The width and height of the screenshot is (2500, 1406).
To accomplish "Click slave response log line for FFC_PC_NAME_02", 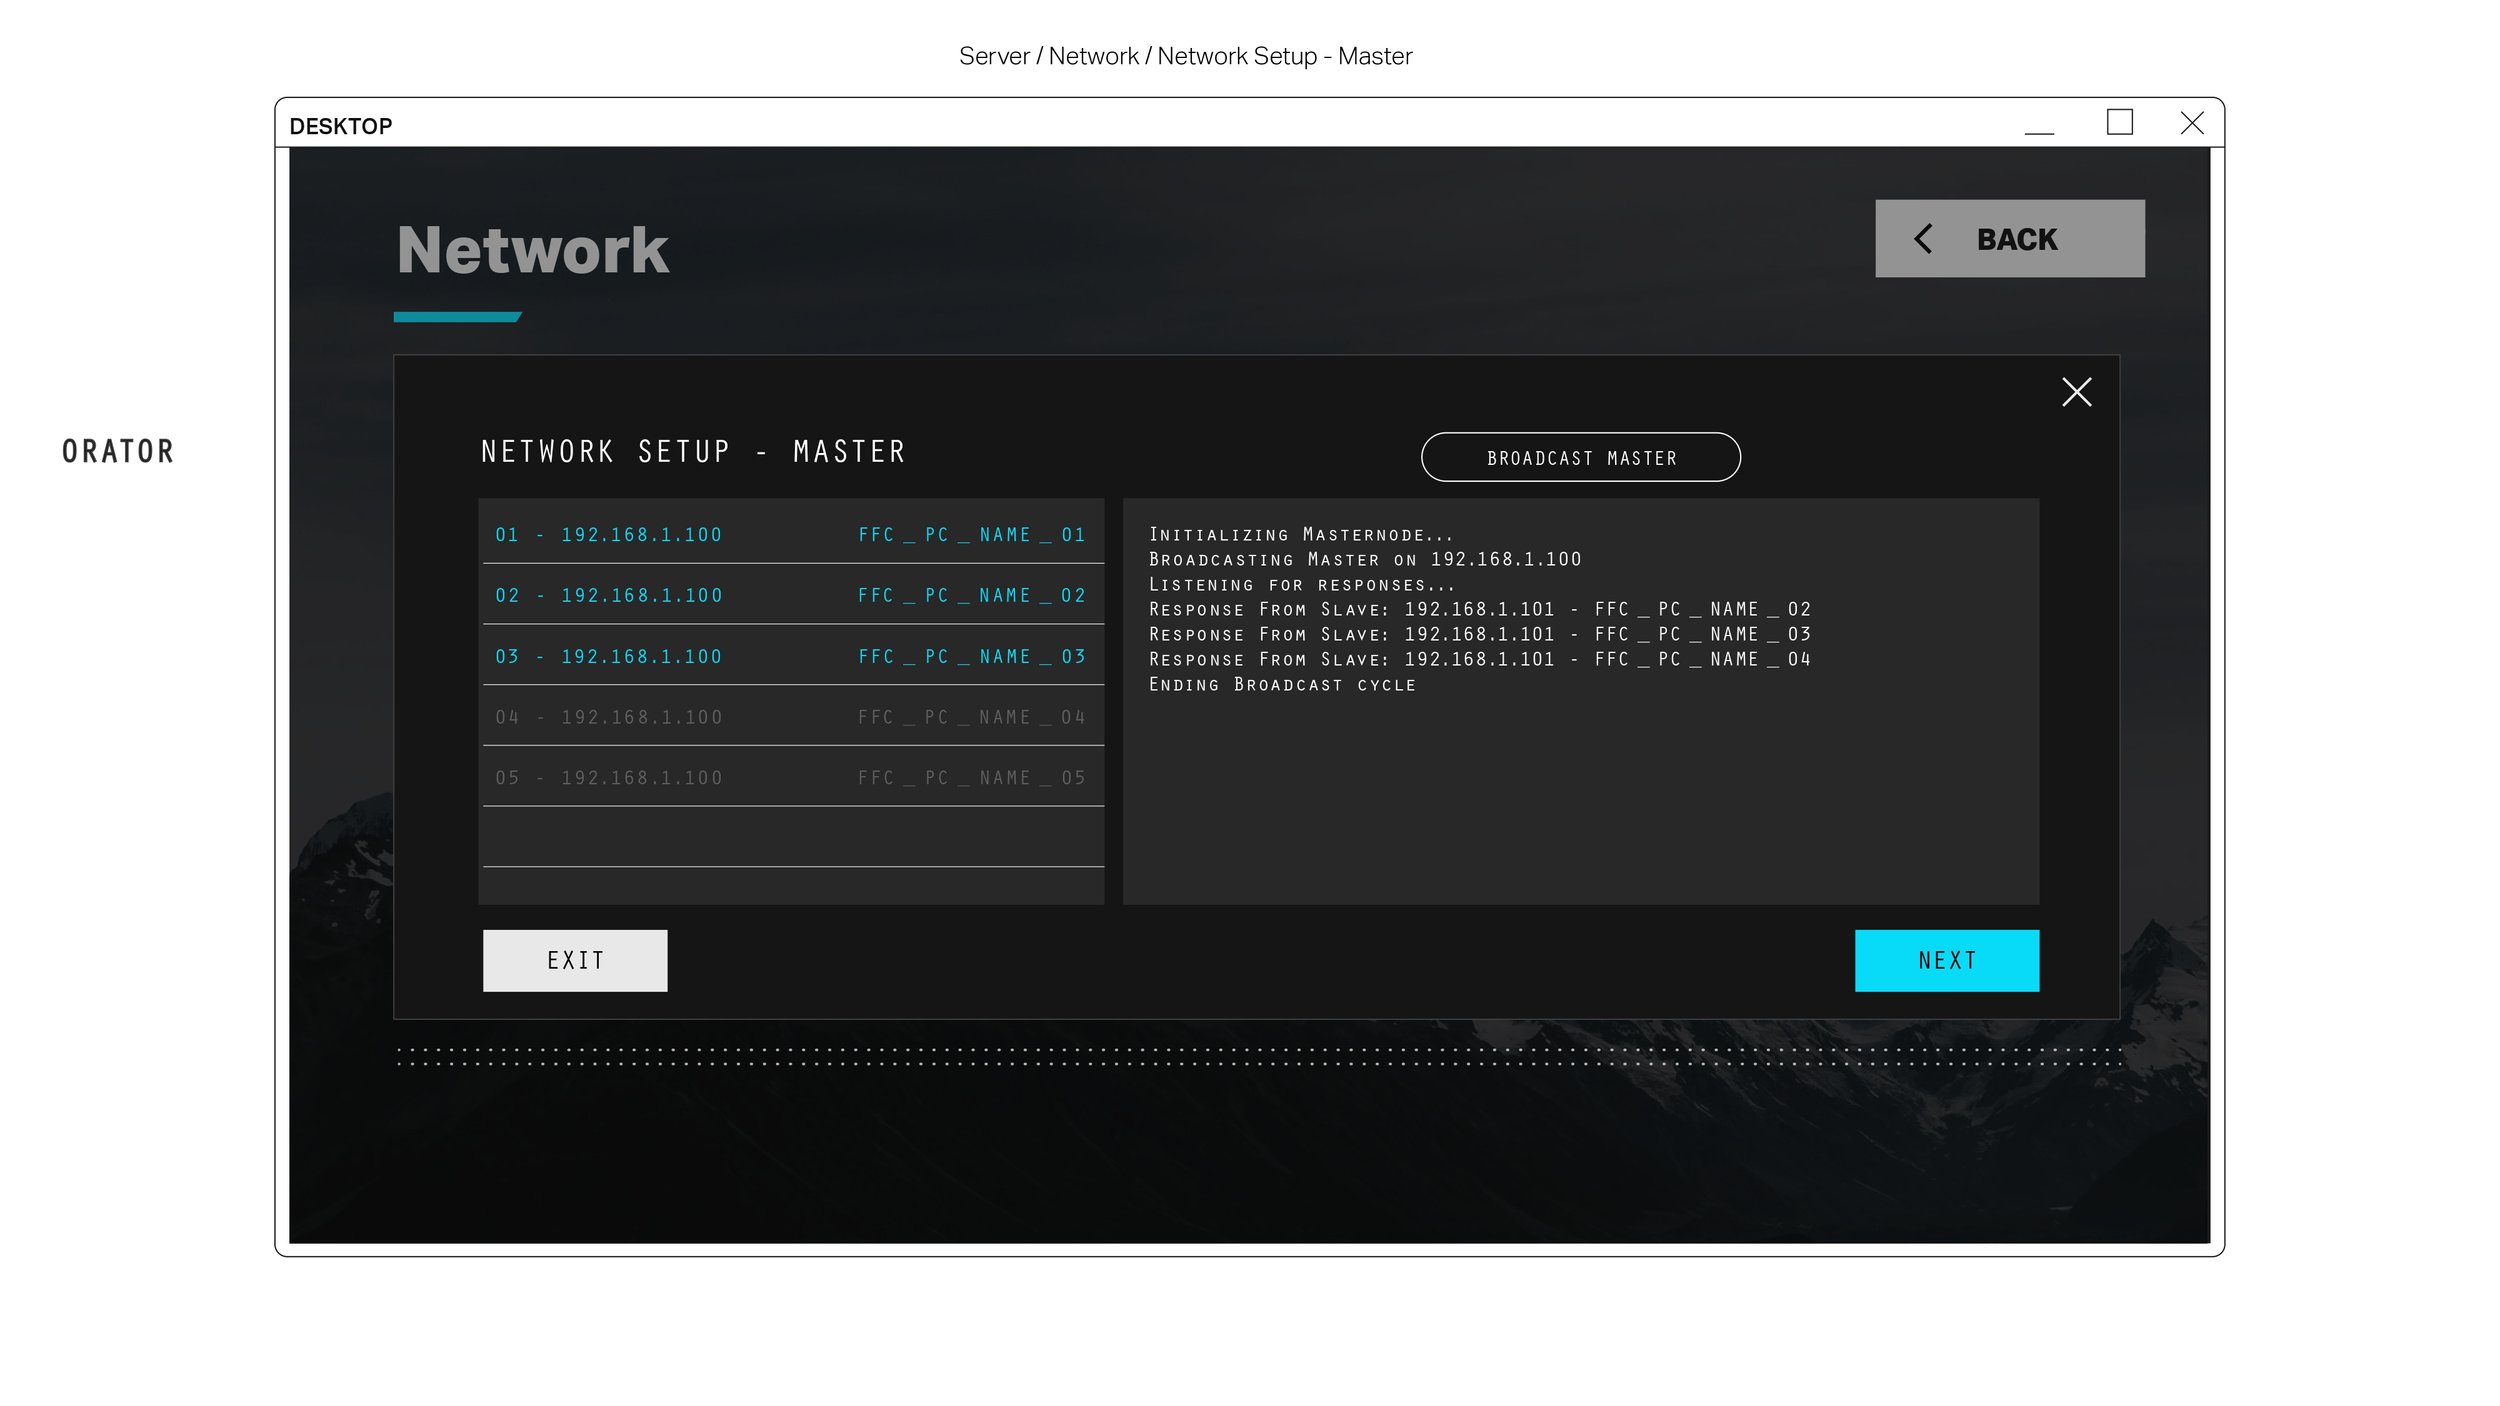I will (x=1480, y=610).
